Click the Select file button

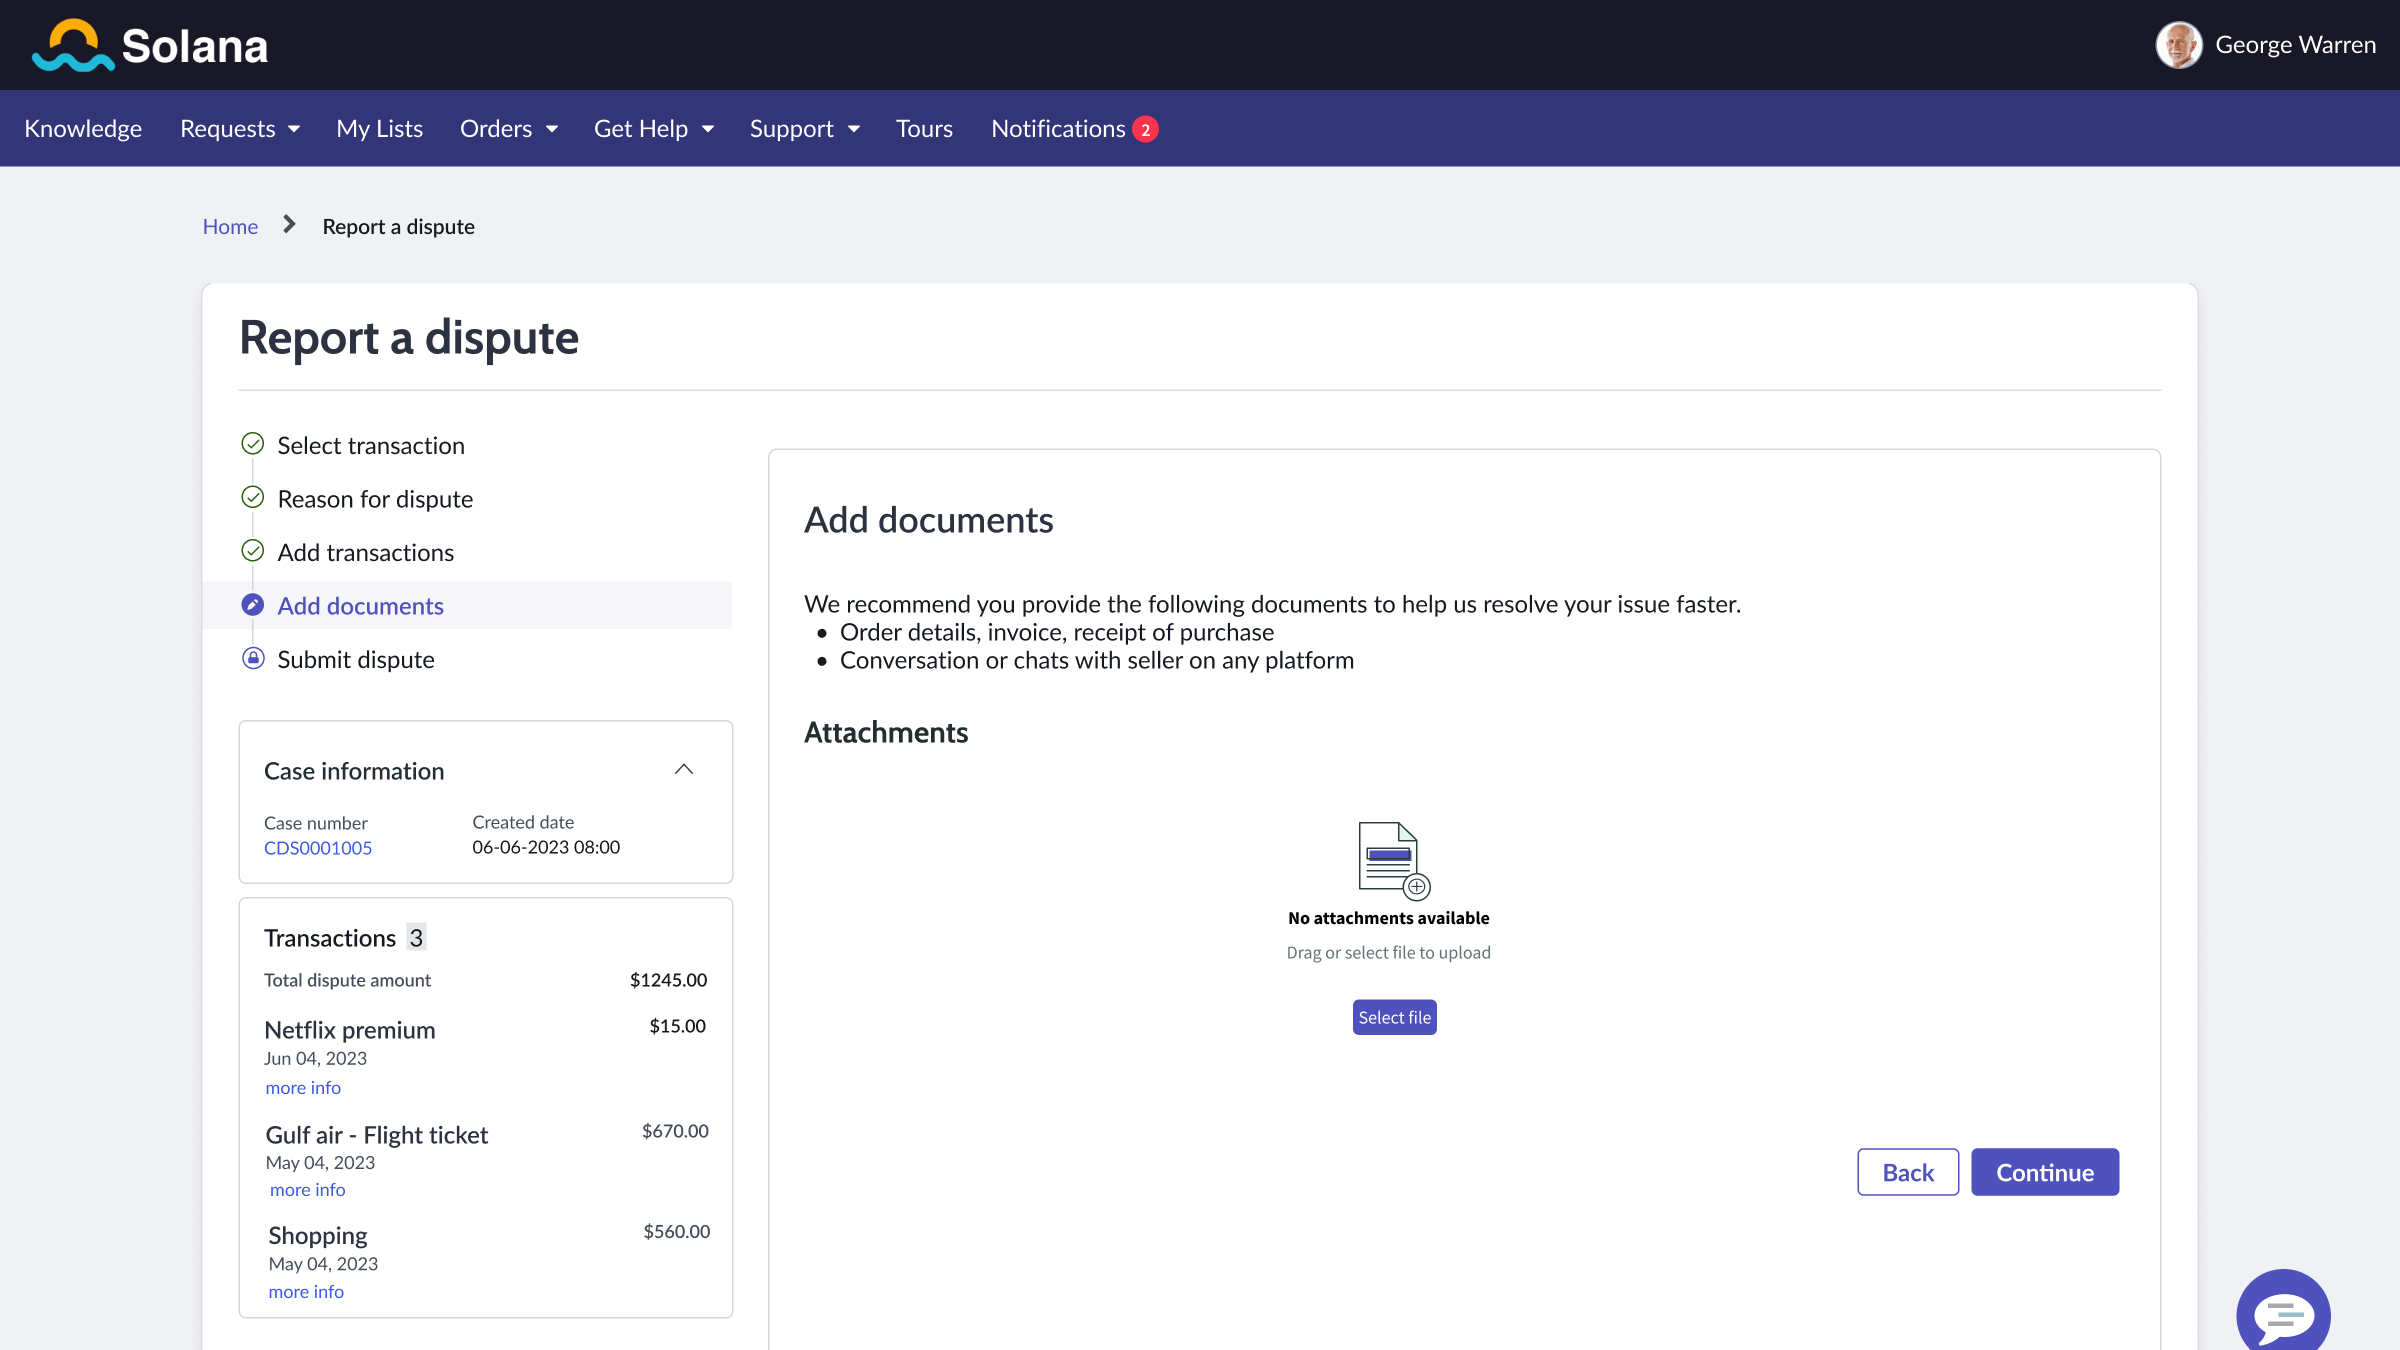pyautogui.click(x=1394, y=1017)
